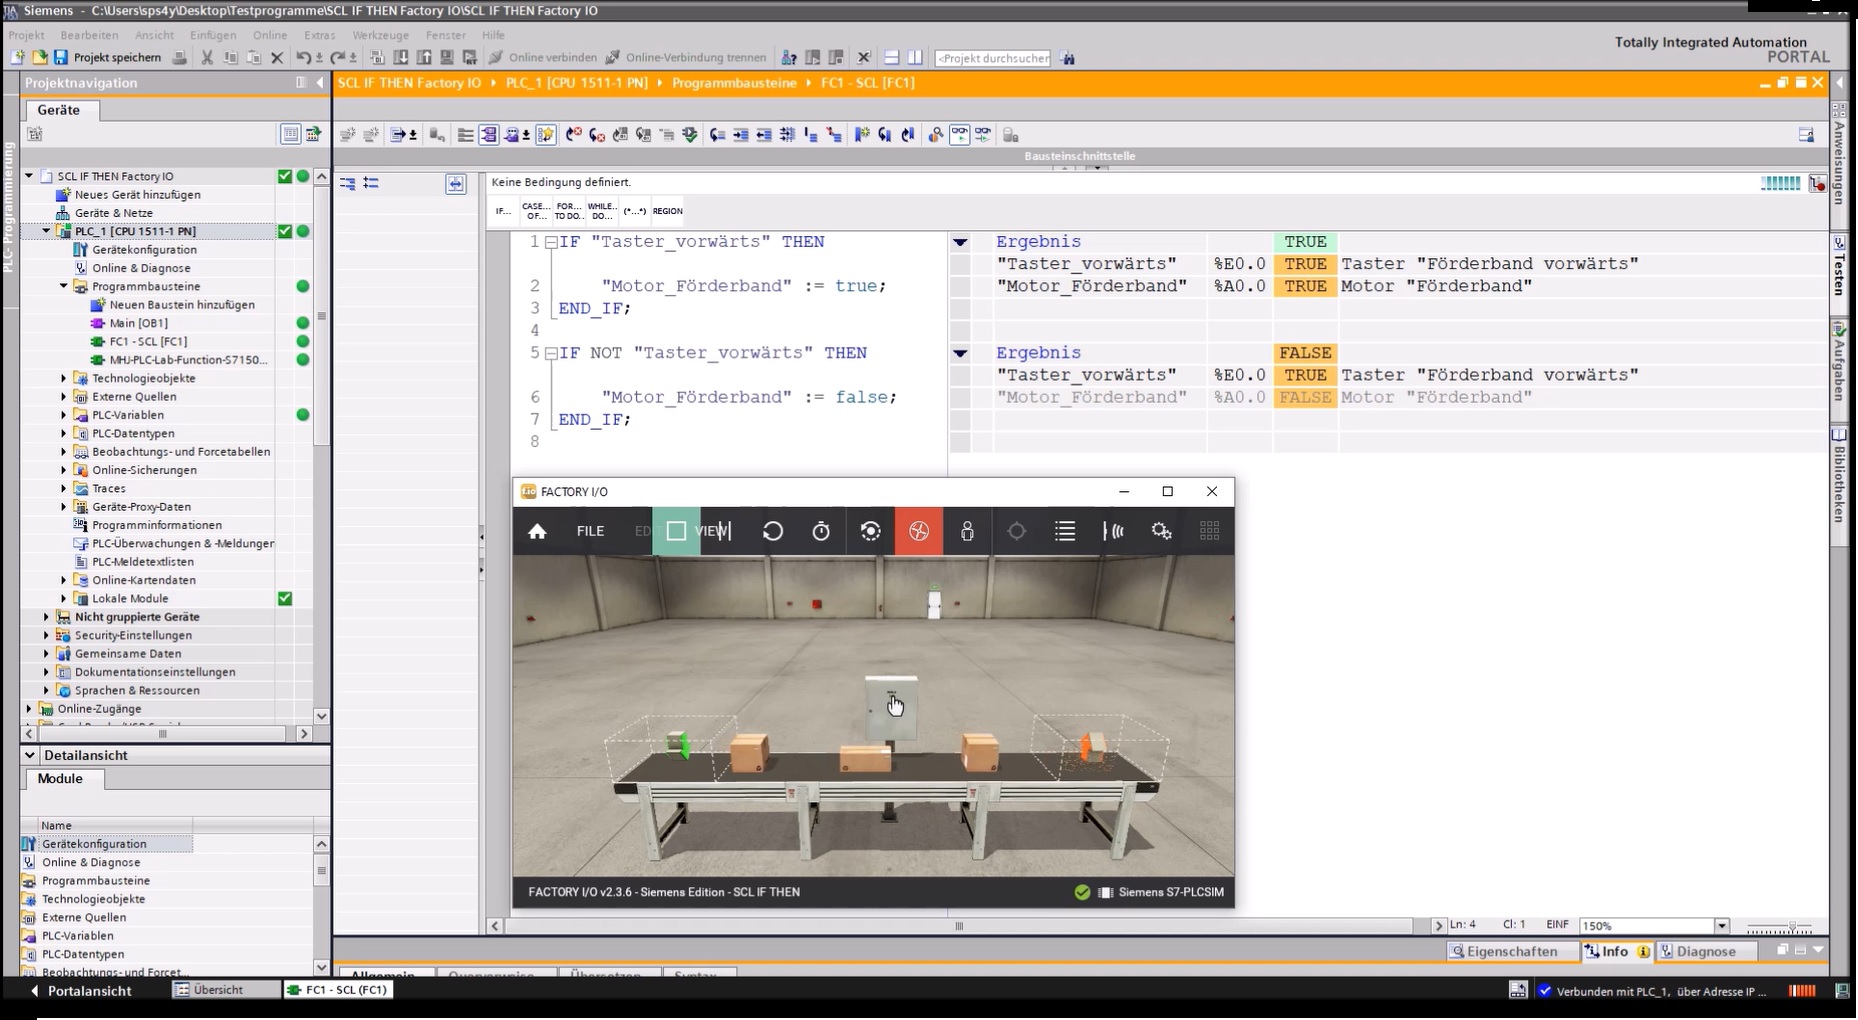Click the go to next bookmark icon
This screenshot has width=1858, height=1020.
pos(885,134)
